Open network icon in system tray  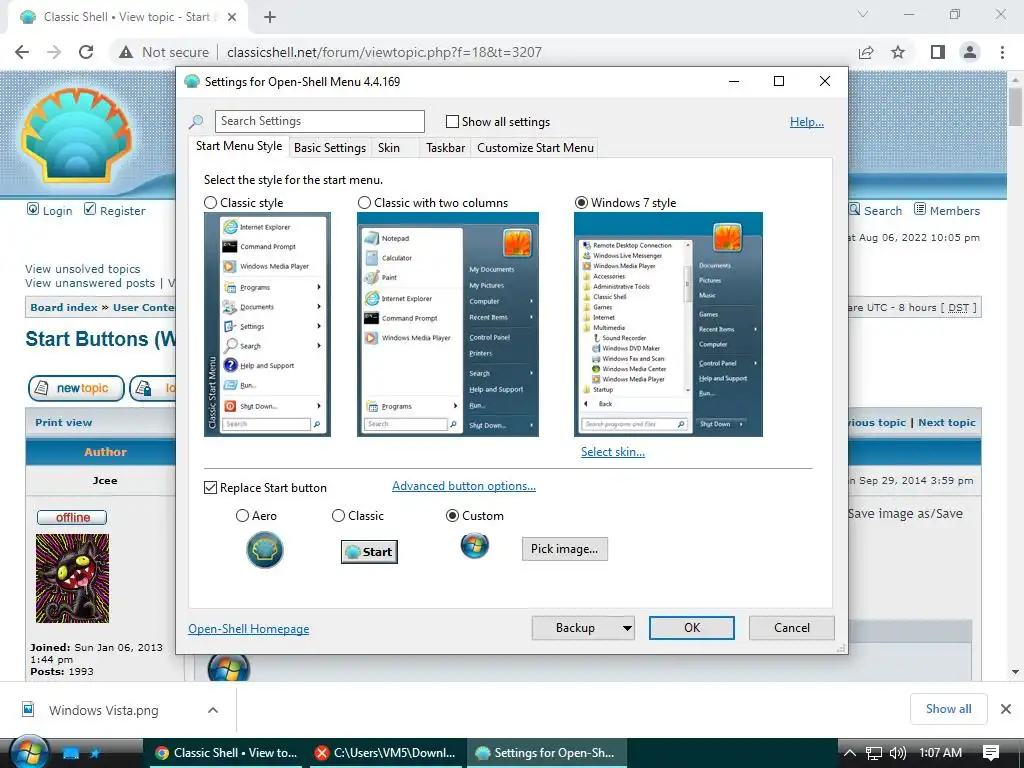pyautogui.click(x=874, y=753)
